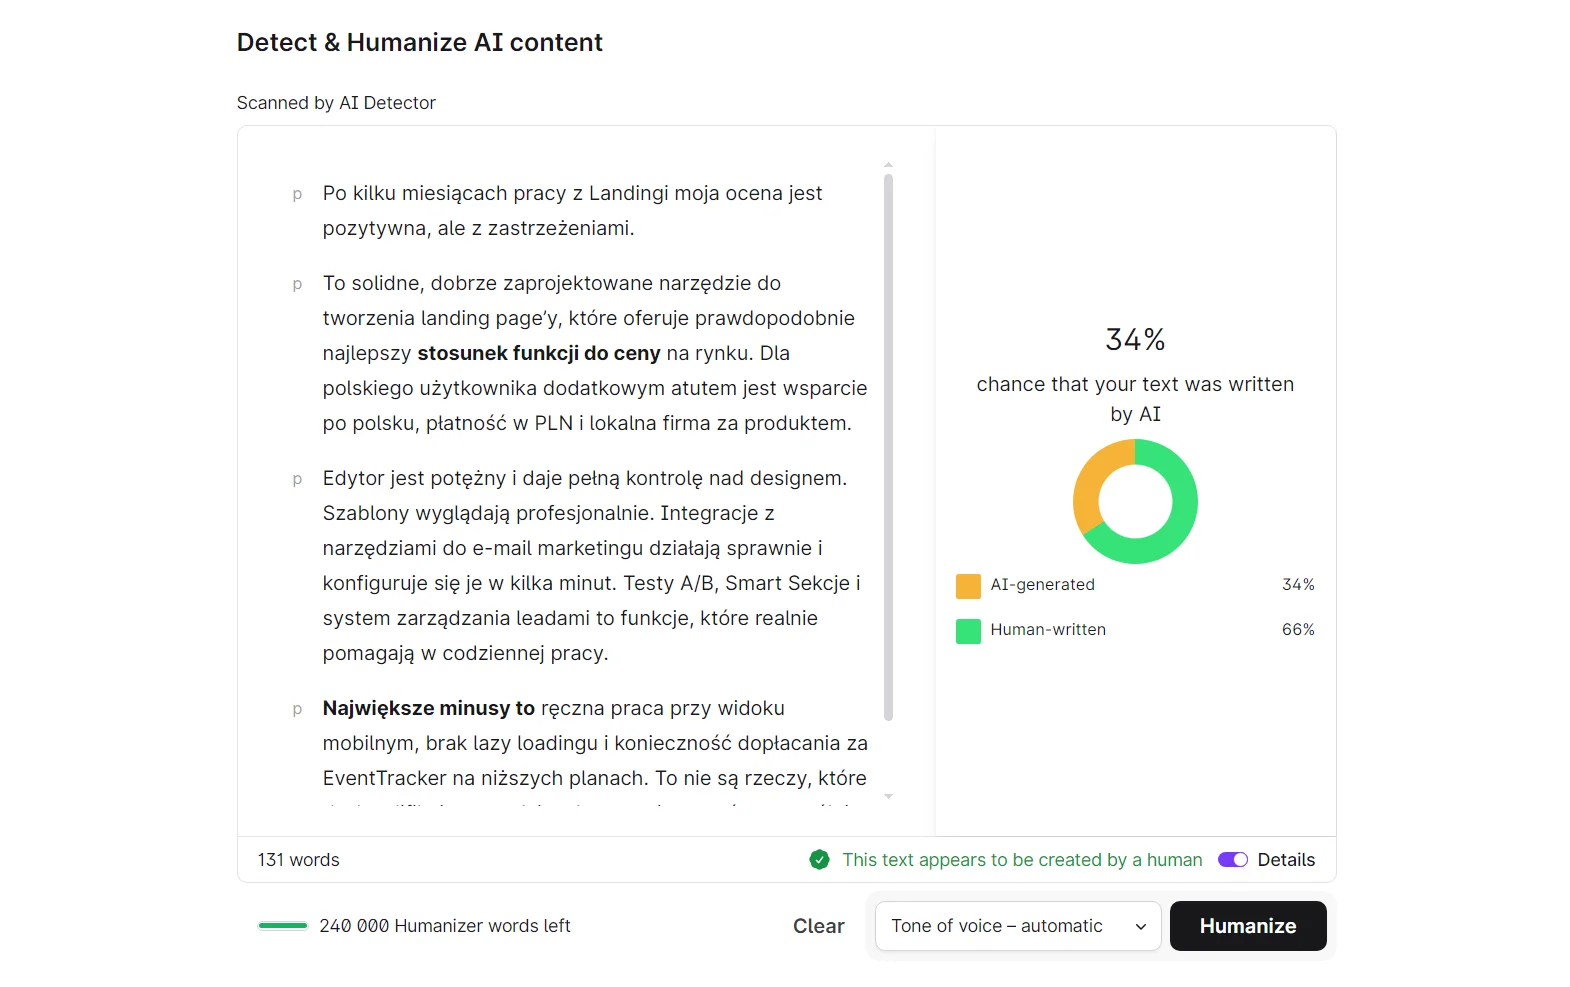Click the "131 words" counter

point(297,860)
